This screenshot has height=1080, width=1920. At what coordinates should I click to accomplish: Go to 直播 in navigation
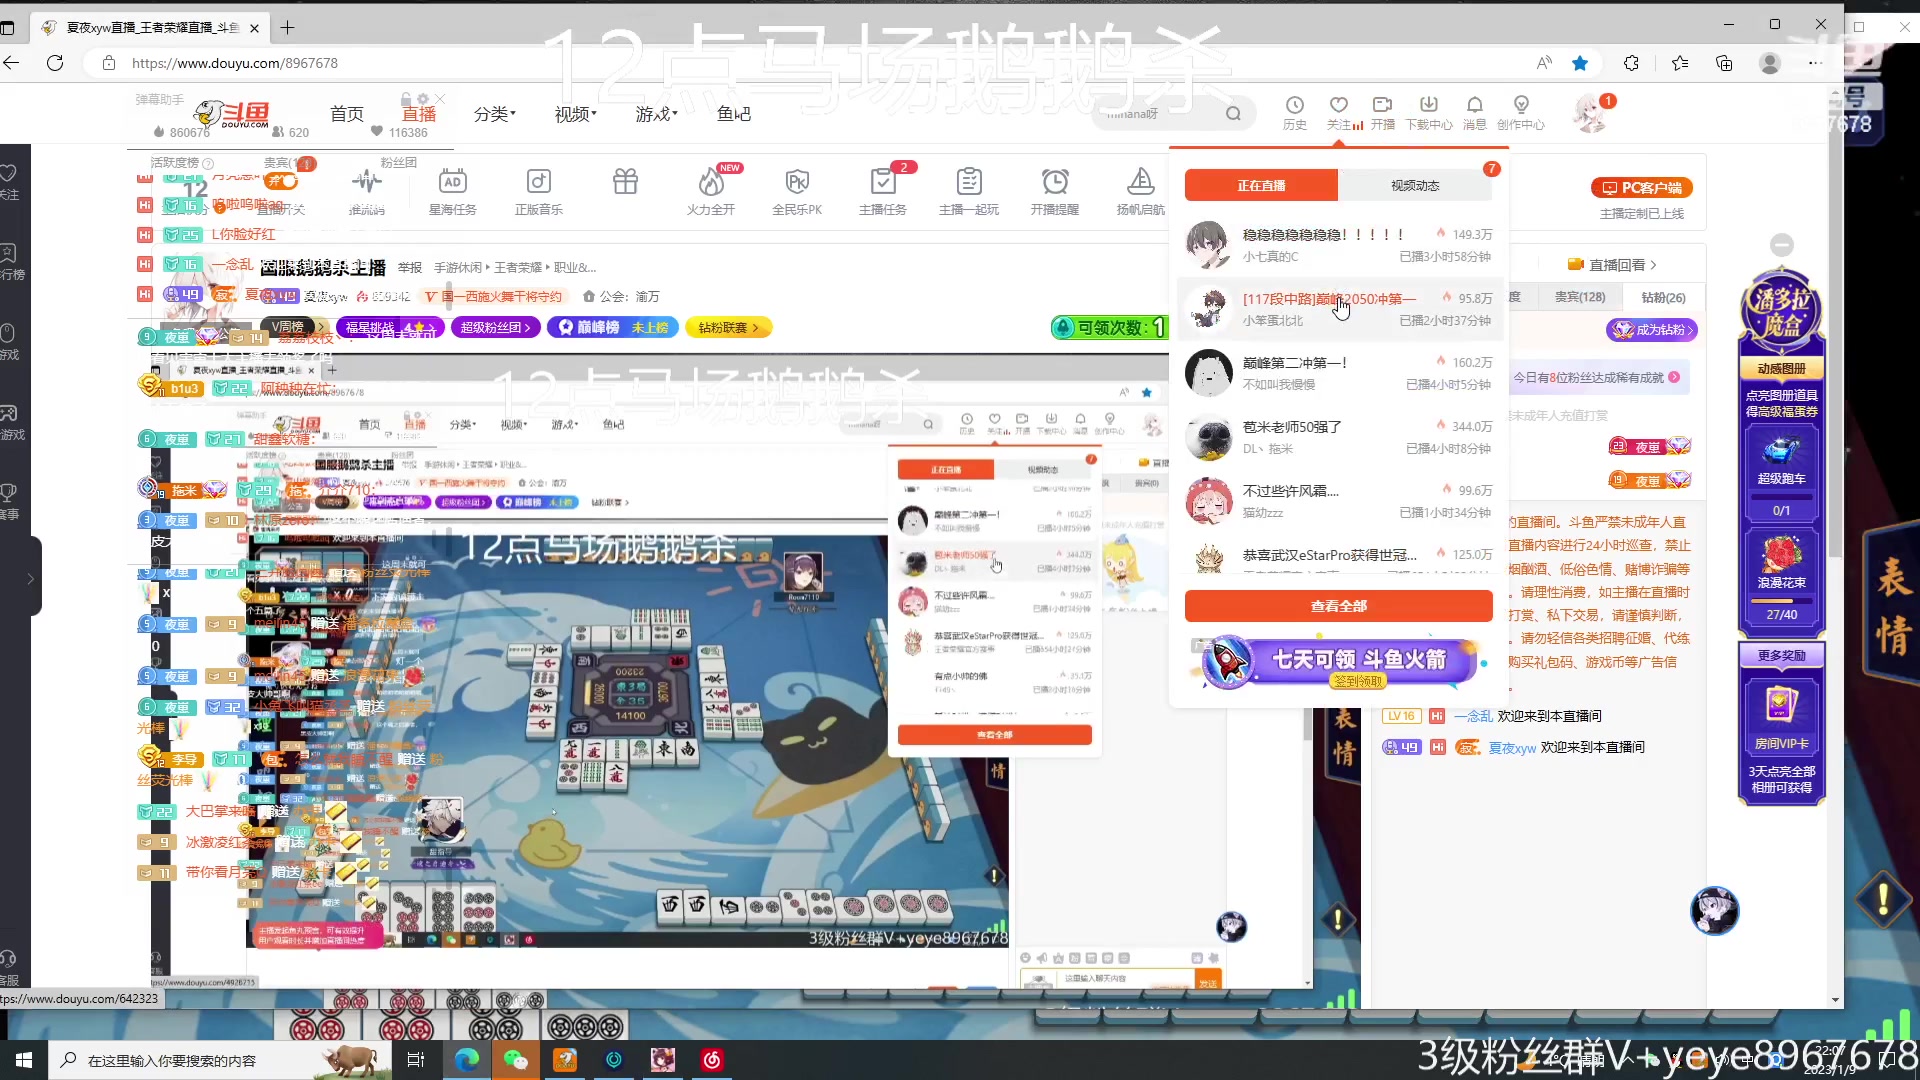tap(419, 114)
